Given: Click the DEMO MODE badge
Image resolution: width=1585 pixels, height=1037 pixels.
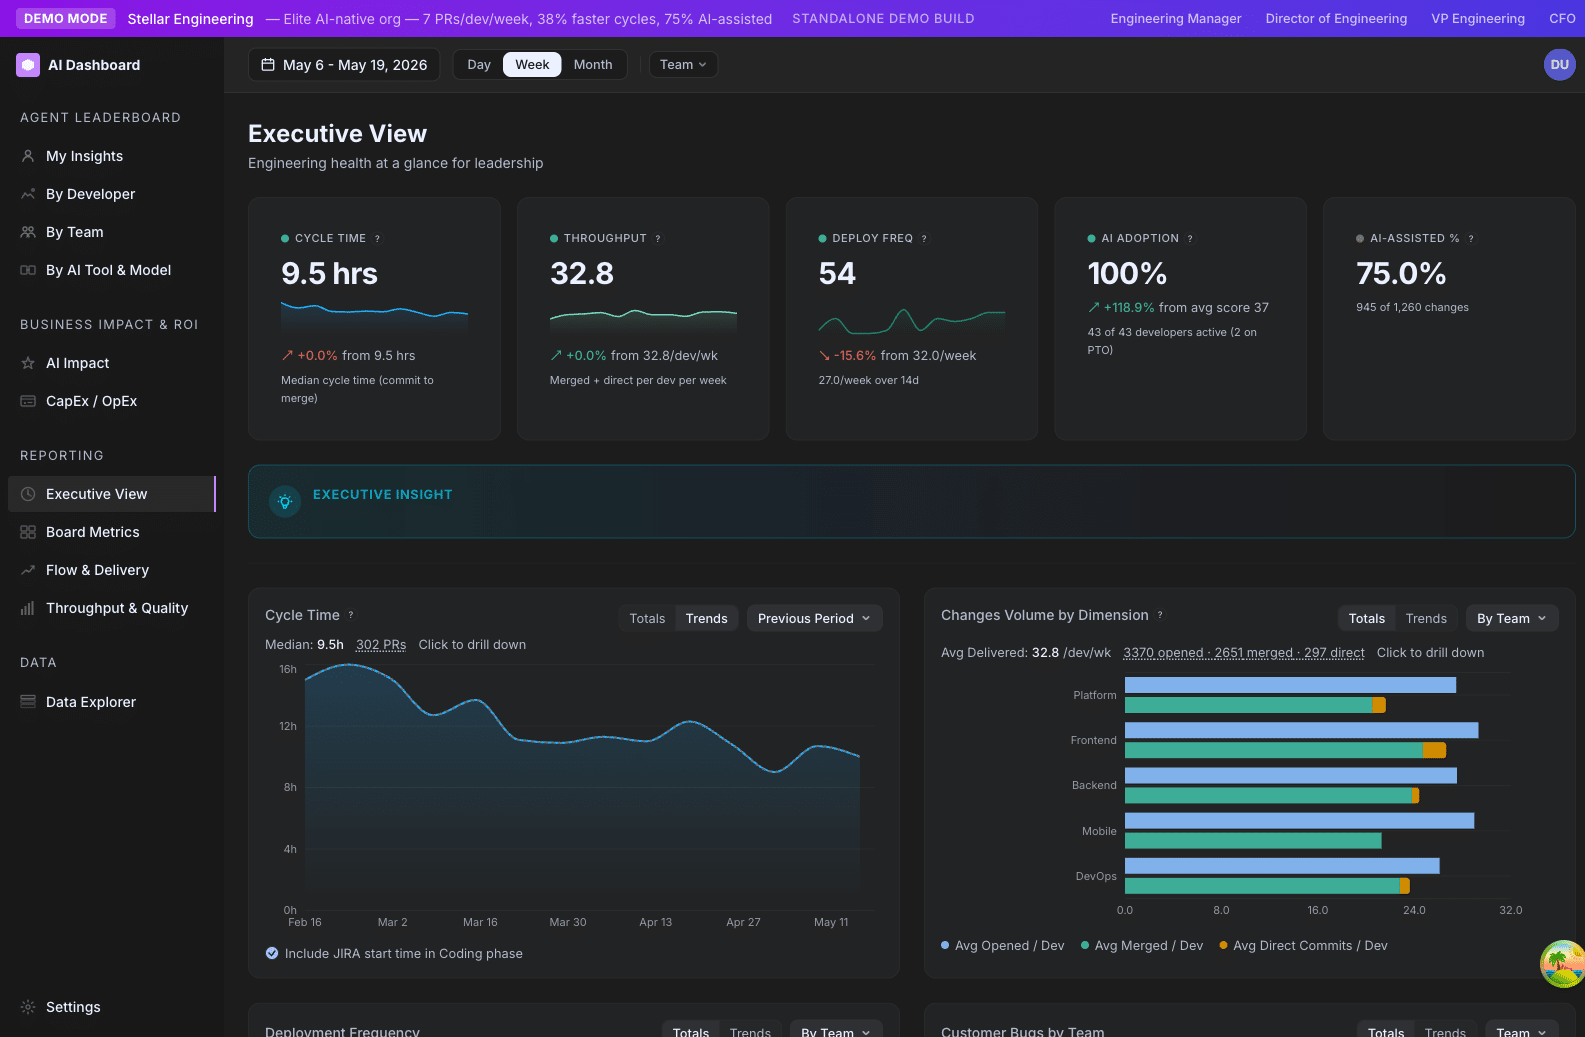Looking at the screenshot, I should point(66,18).
